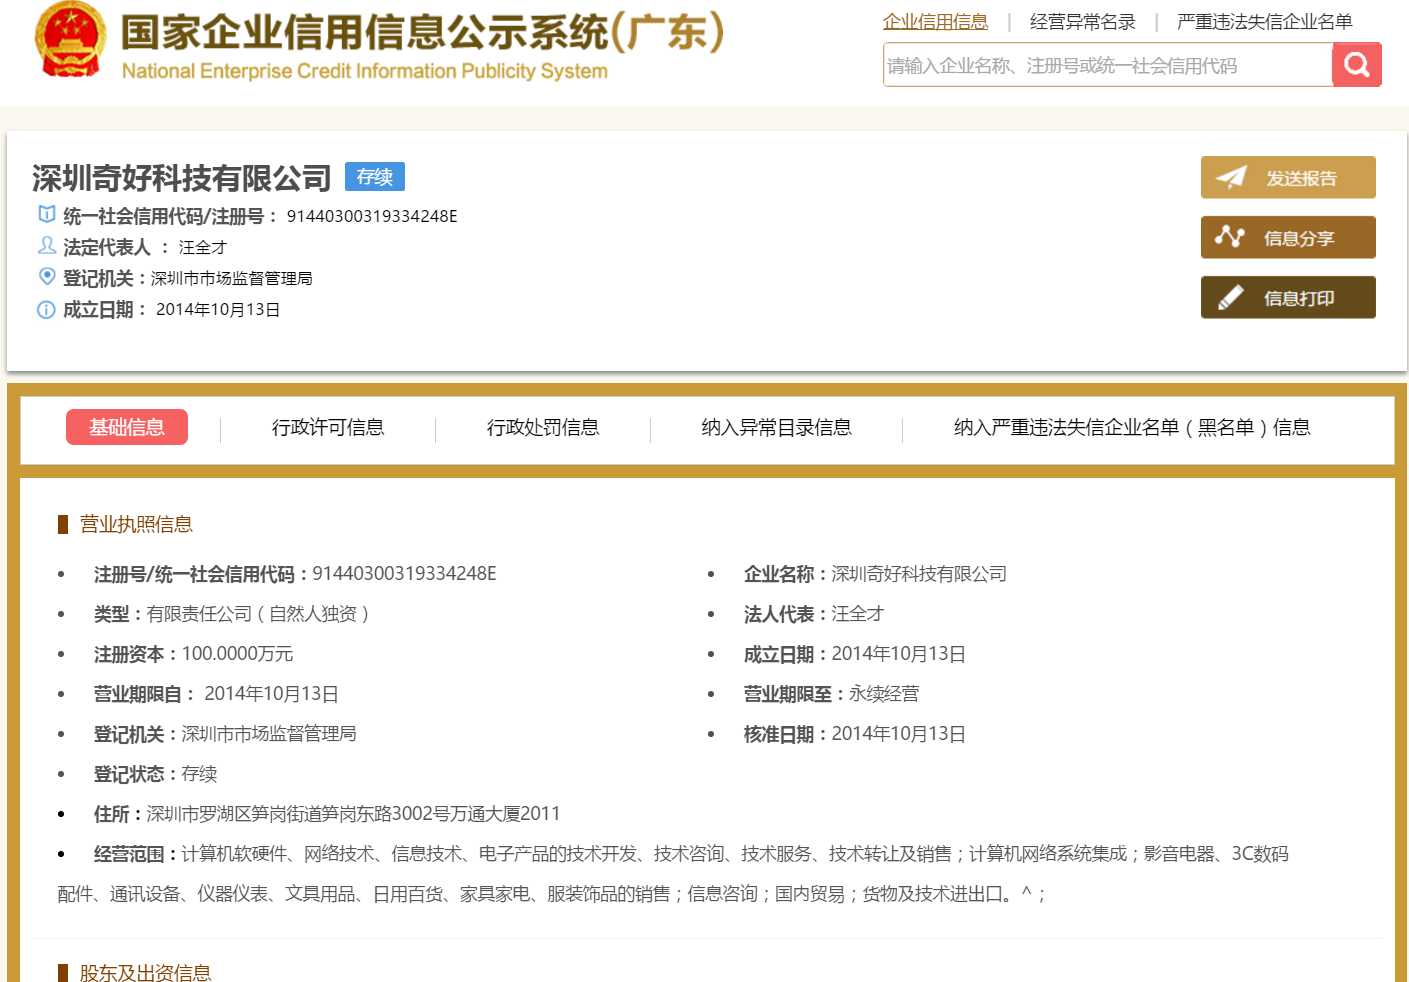Click the company title 深圳奇好科技有限公司
Image resolution: width=1409 pixels, height=982 pixels.
point(182,178)
